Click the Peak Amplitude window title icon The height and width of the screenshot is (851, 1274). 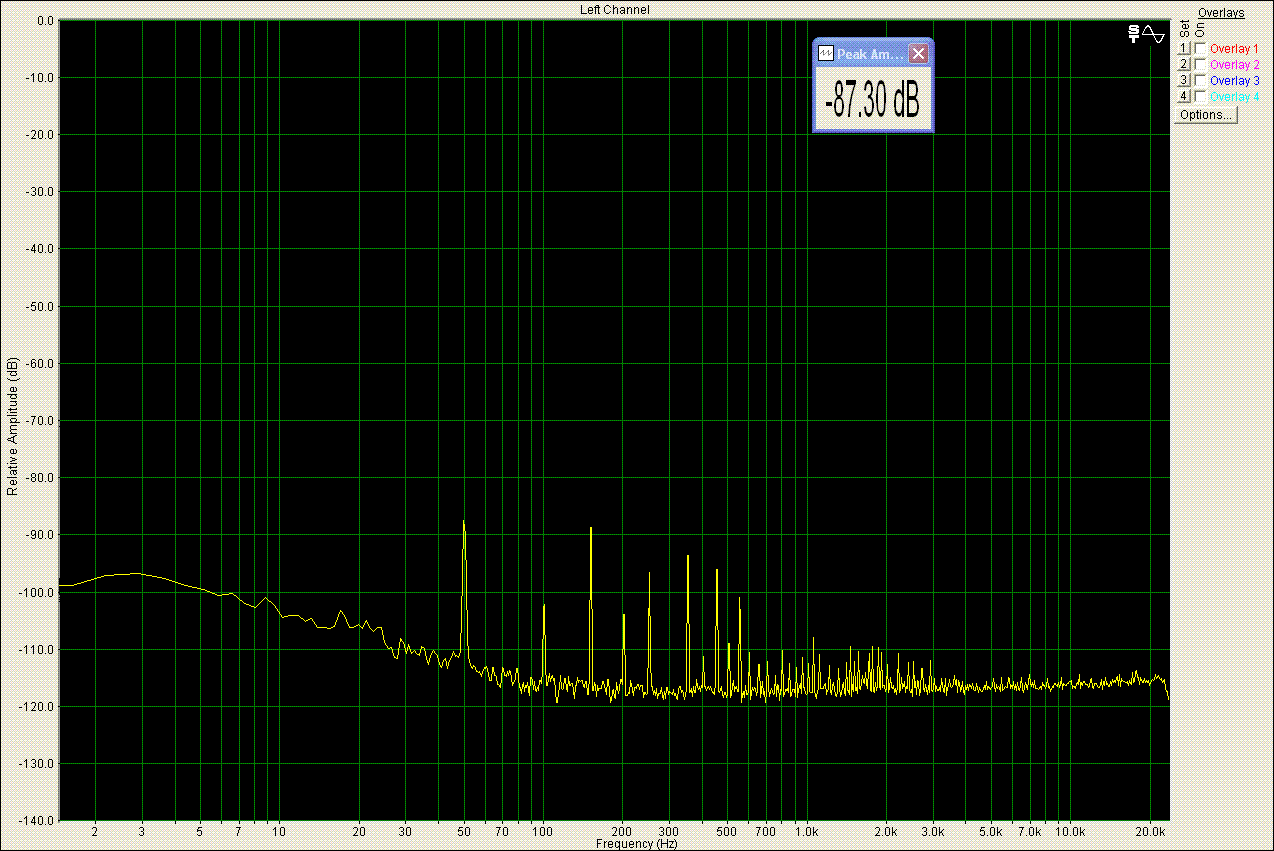click(825, 54)
